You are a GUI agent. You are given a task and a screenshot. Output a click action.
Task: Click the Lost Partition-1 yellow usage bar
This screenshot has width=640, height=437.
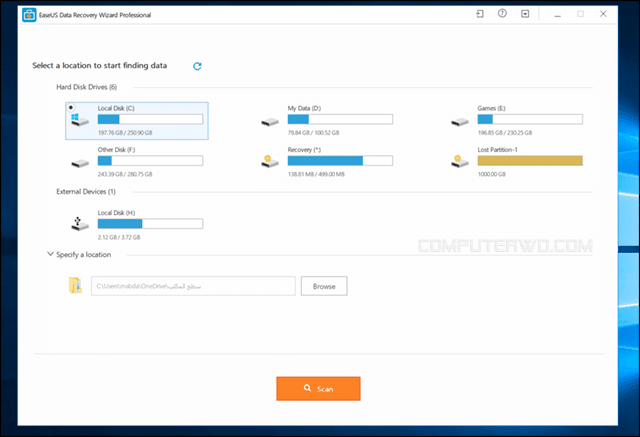pos(530,161)
